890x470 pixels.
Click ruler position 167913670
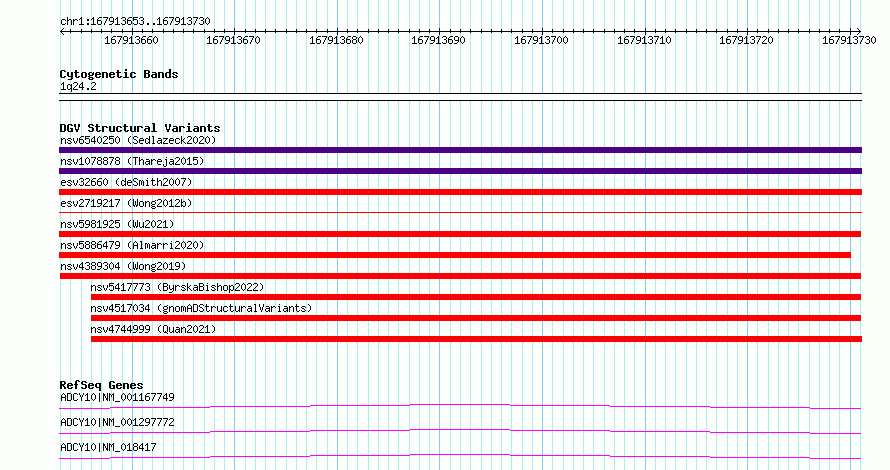tap(233, 40)
